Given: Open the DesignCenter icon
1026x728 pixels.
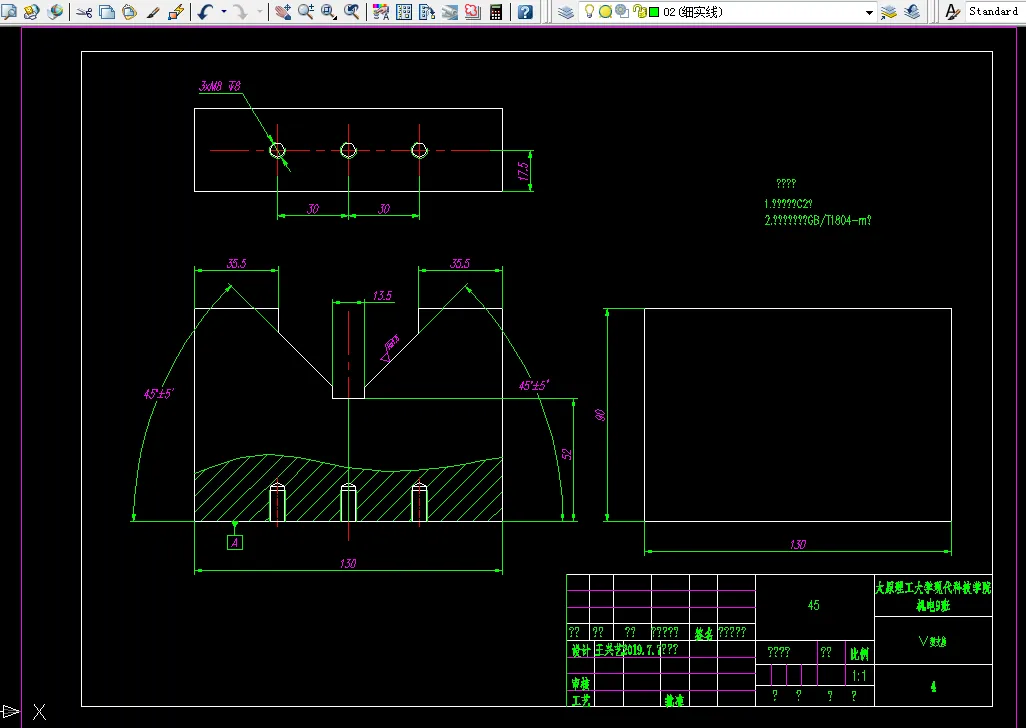Looking at the screenshot, I should [404, 12].
